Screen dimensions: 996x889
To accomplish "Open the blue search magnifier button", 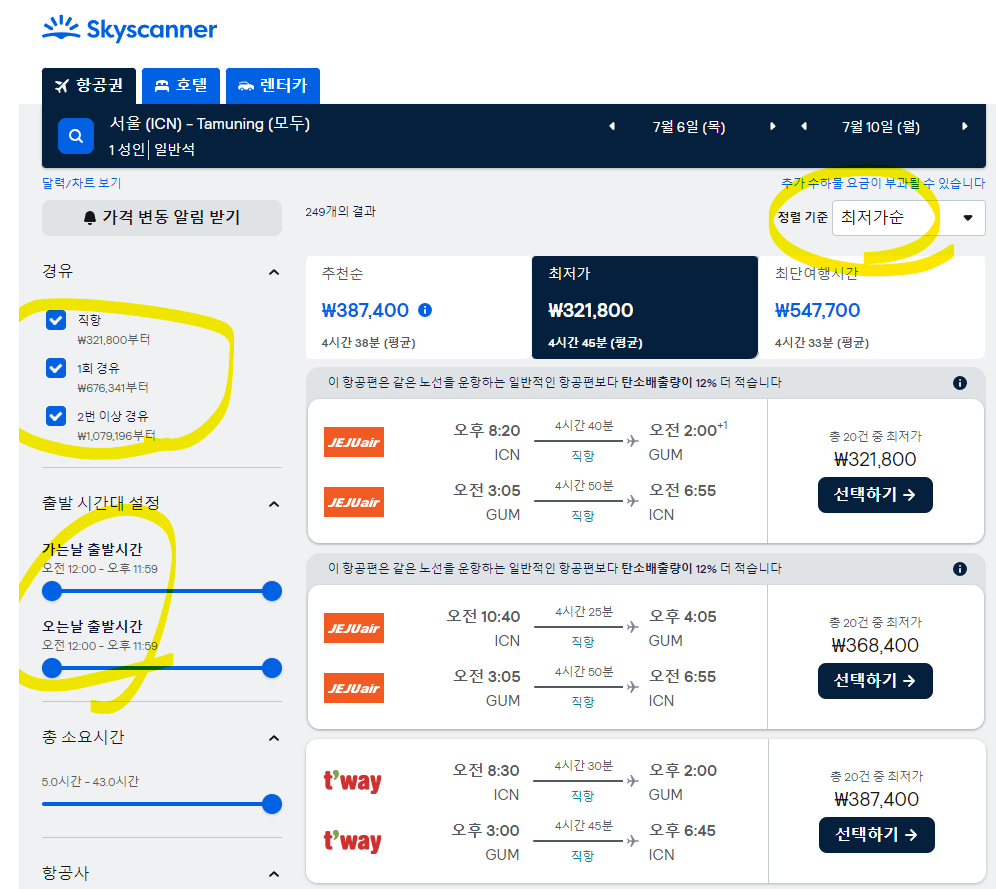I will 76,136.
